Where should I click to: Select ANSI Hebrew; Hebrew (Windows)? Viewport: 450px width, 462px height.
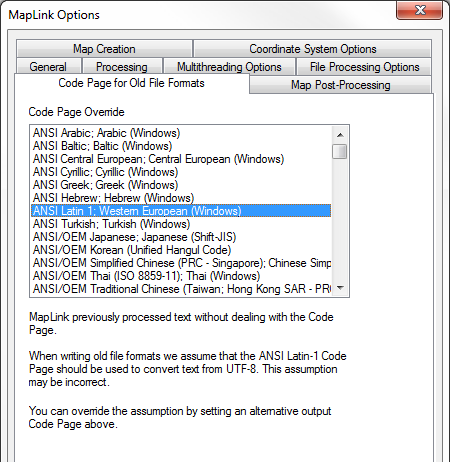click(181, 198)
